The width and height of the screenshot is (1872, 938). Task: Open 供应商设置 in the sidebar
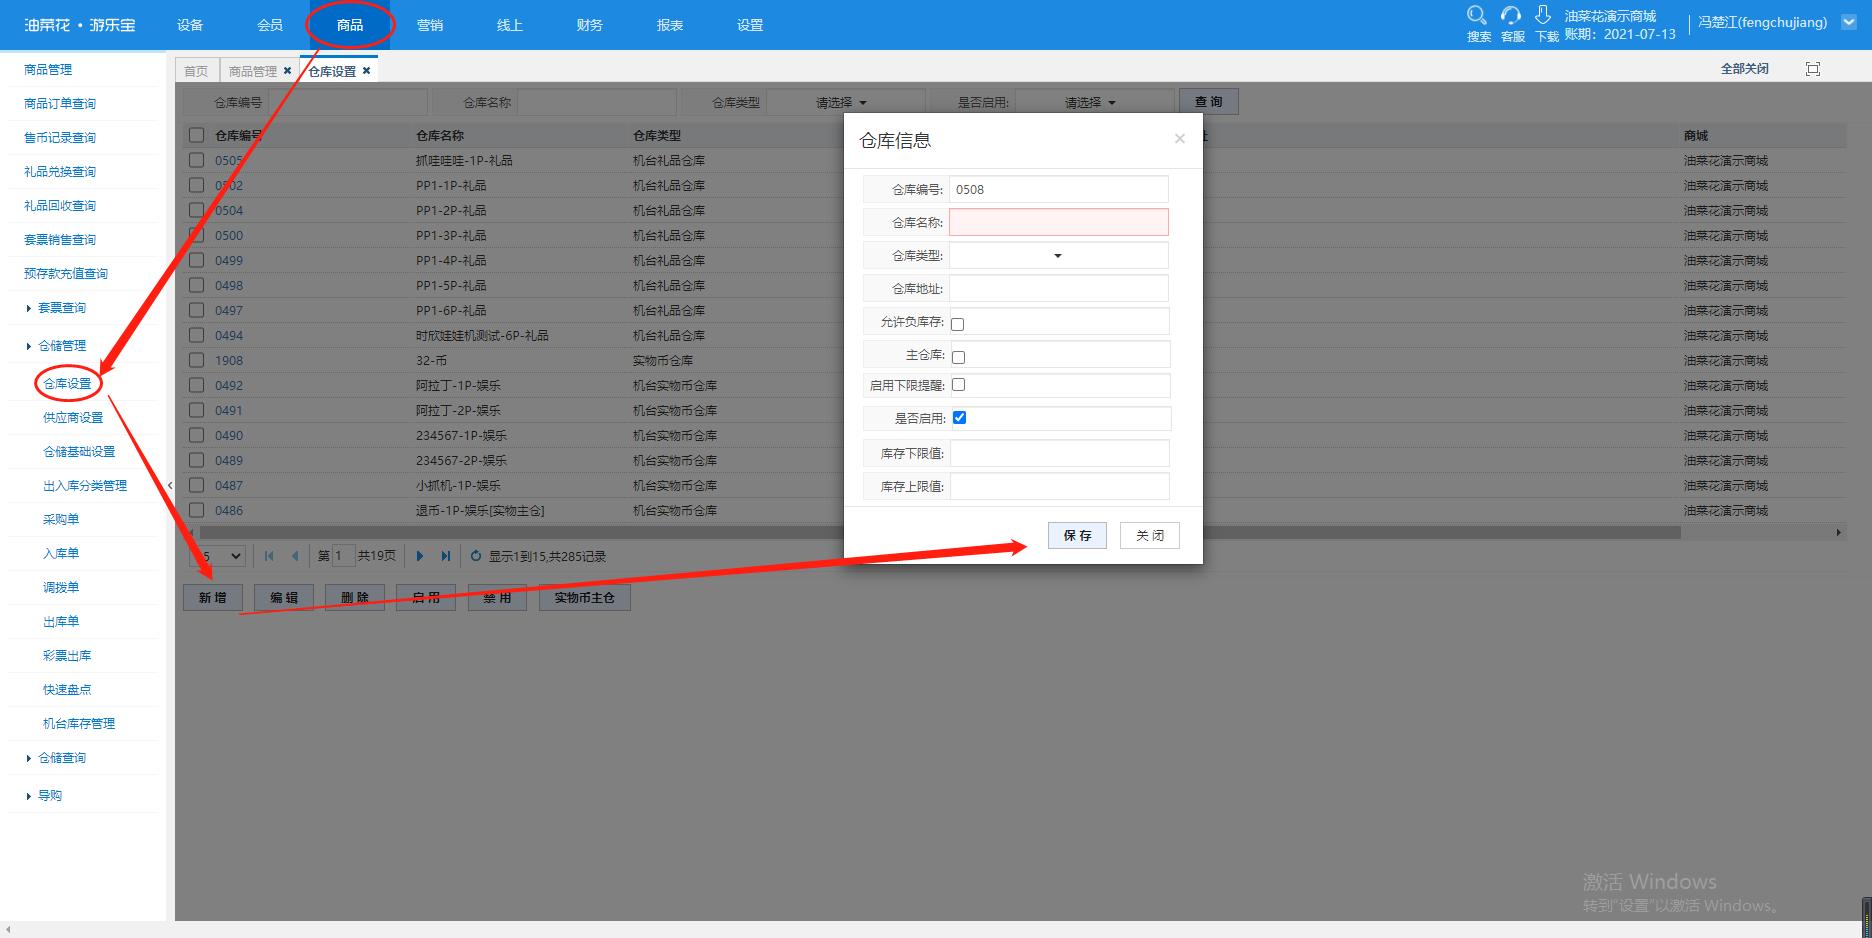click(x=73, y=418)
